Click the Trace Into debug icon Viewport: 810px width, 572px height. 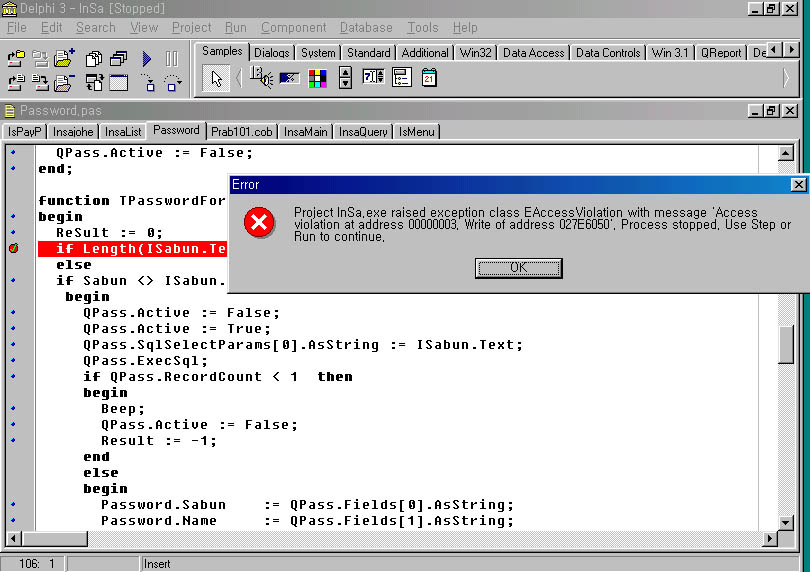point(147,83)
